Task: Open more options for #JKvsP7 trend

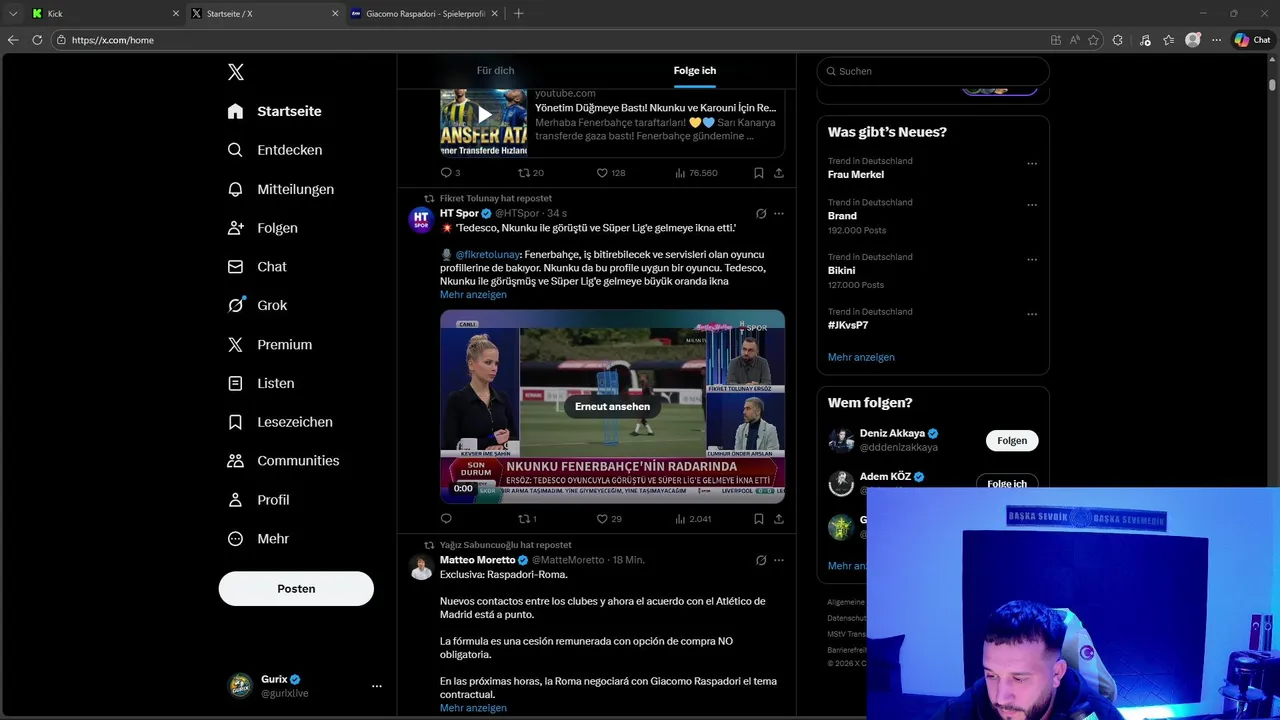Action: point(1032,315)
